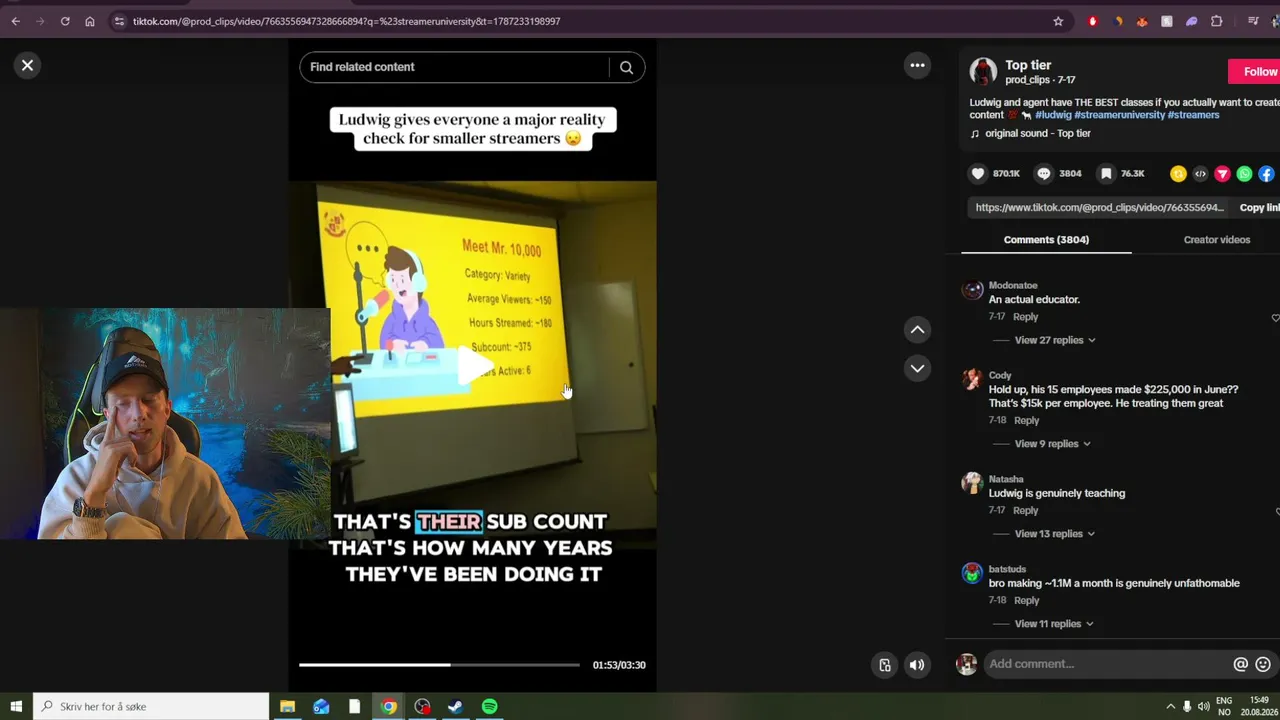Image resolution: width=1280 pixels, height=720 pixels.
Task: Switch to the Creator videos tab
Action: point(1217,240)
